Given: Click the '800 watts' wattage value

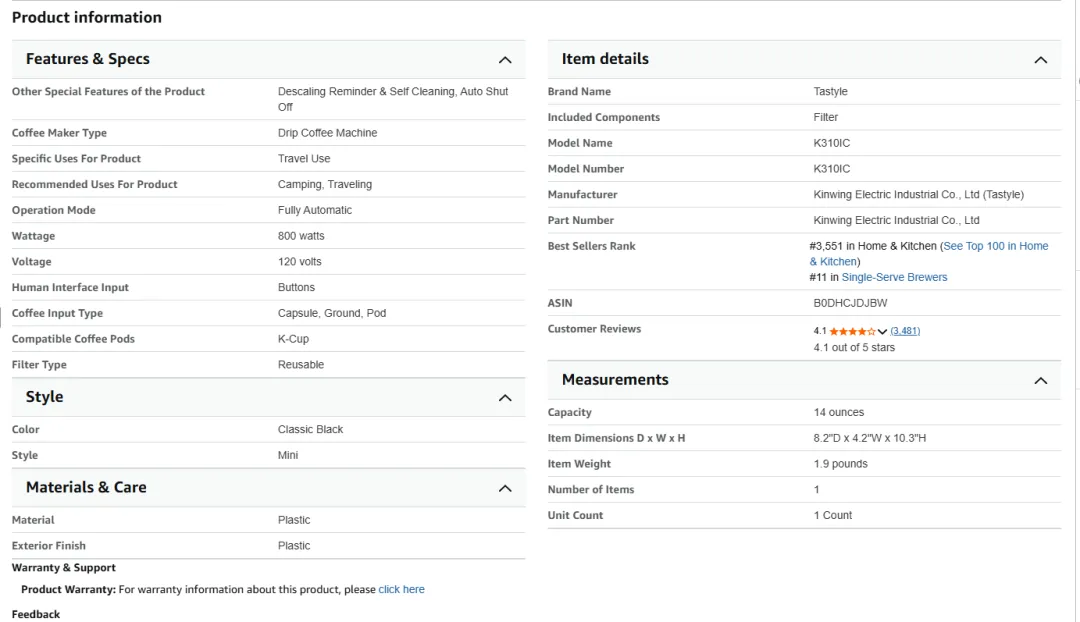Looking at the screenshot, I should tap(301, 236).
